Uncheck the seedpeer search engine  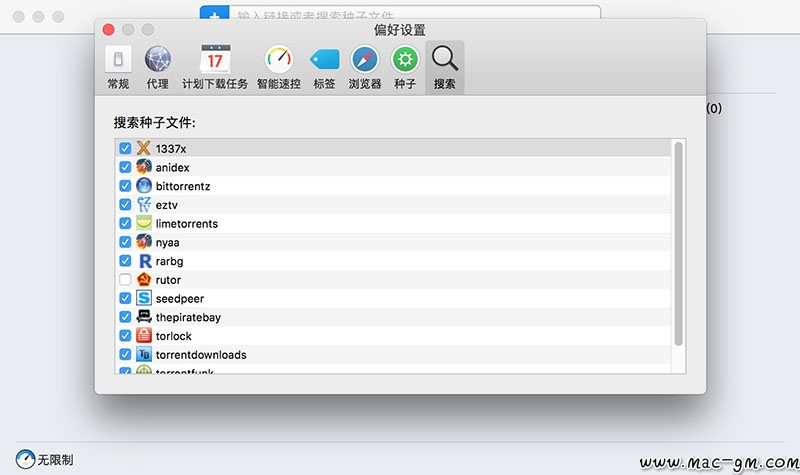coord(125,298)
